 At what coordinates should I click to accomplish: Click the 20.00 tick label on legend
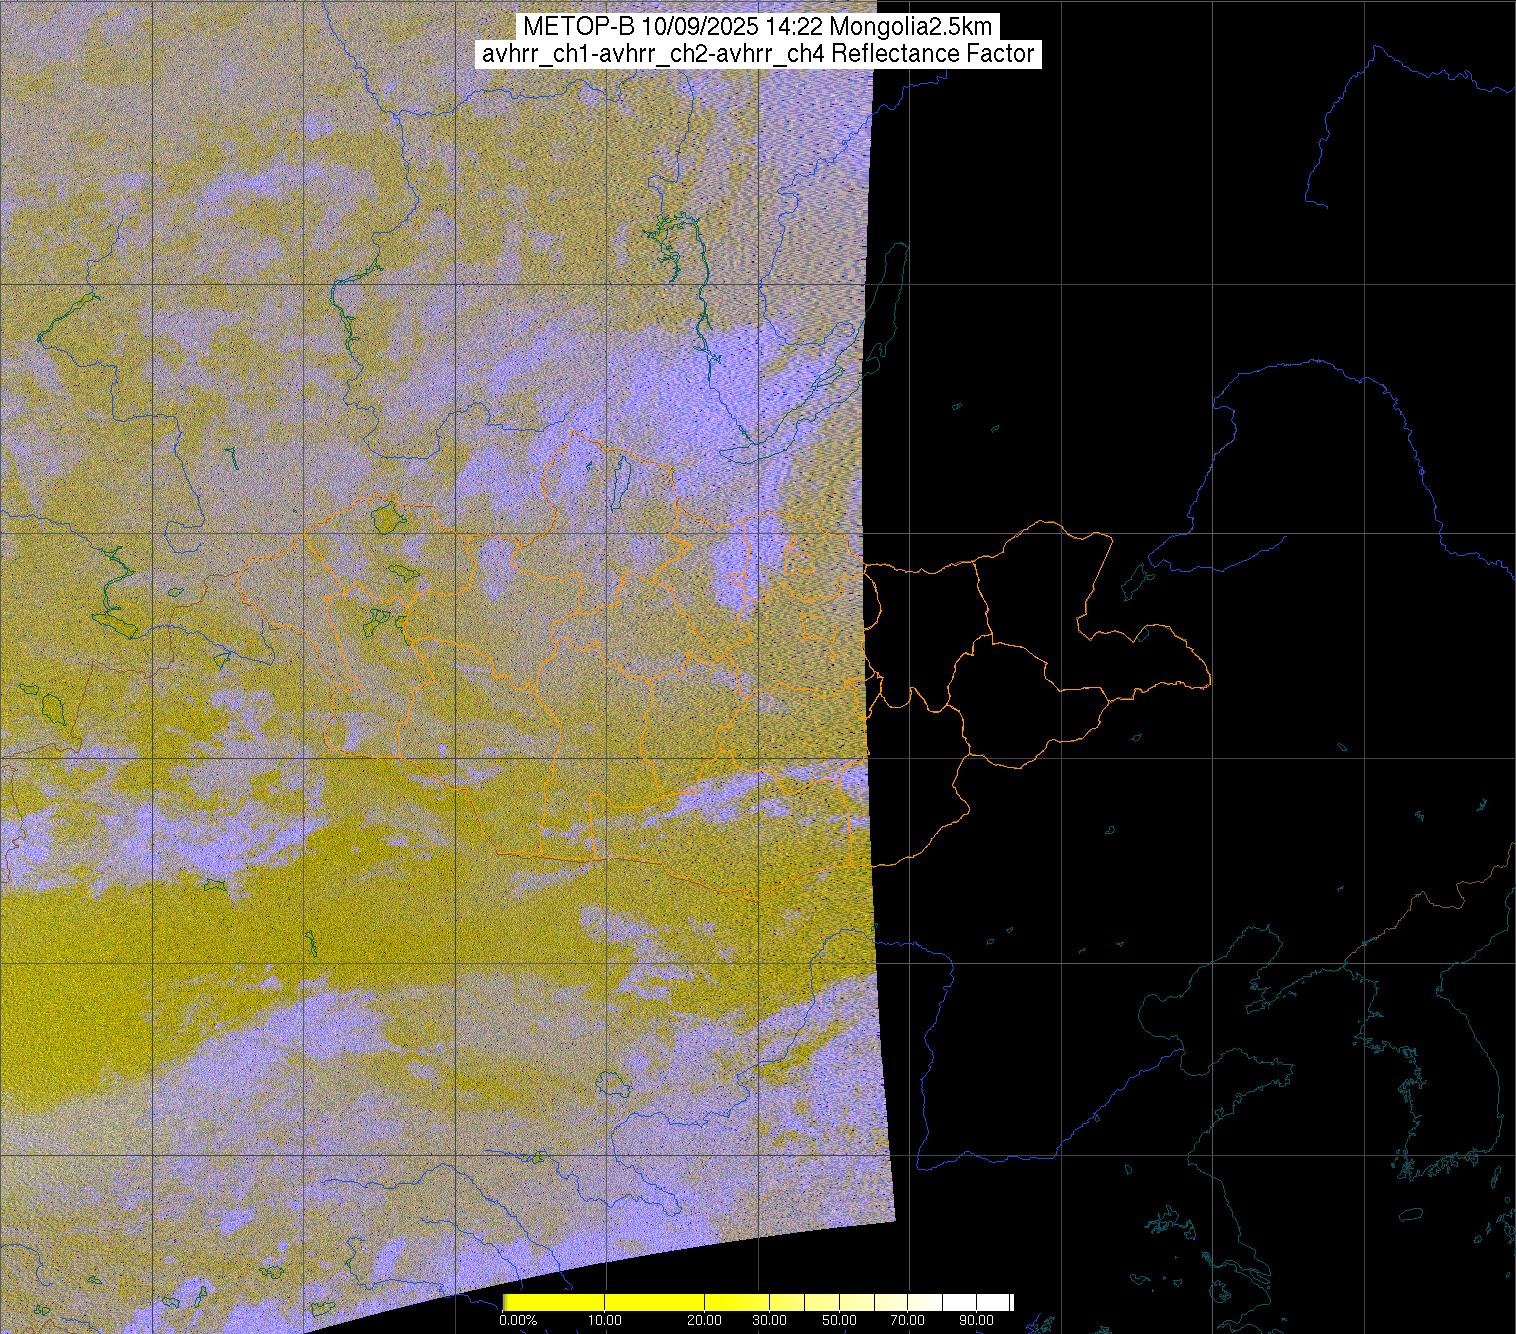[705, 1321]
